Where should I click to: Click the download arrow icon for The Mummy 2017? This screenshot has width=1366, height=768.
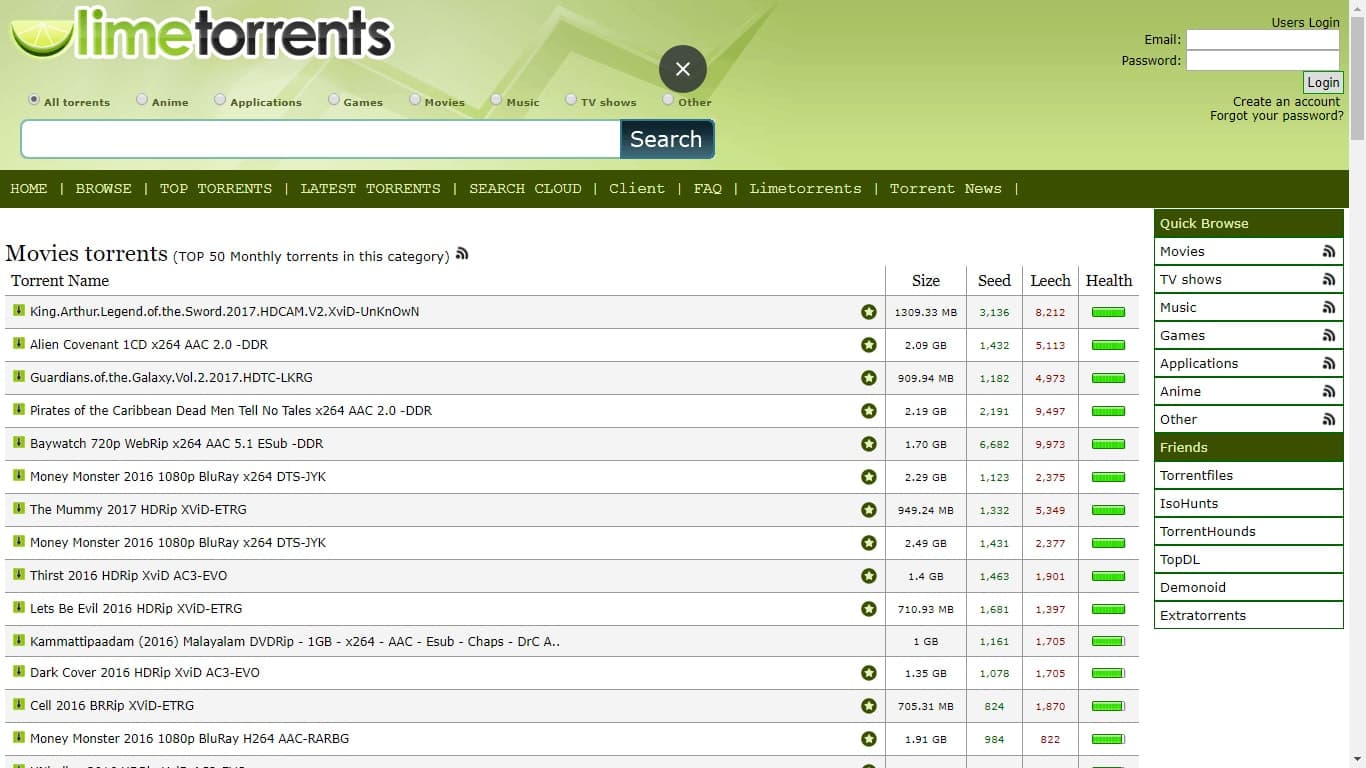[x=19, y=509]
